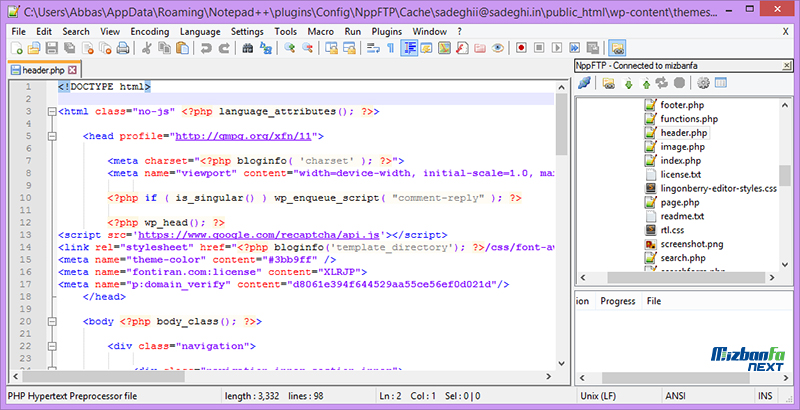Click the editor vertical scrollbar thumb

tap(561, 124)
